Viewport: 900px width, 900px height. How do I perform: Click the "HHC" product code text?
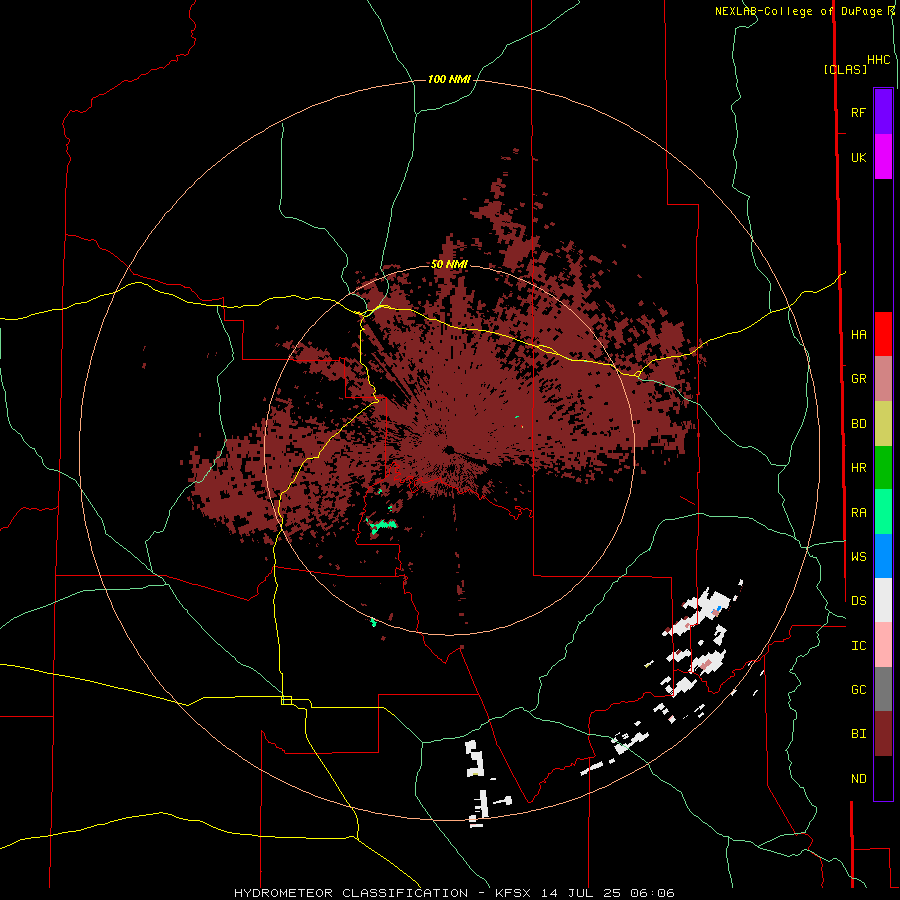pyautogui.click(x=878, y=60)
